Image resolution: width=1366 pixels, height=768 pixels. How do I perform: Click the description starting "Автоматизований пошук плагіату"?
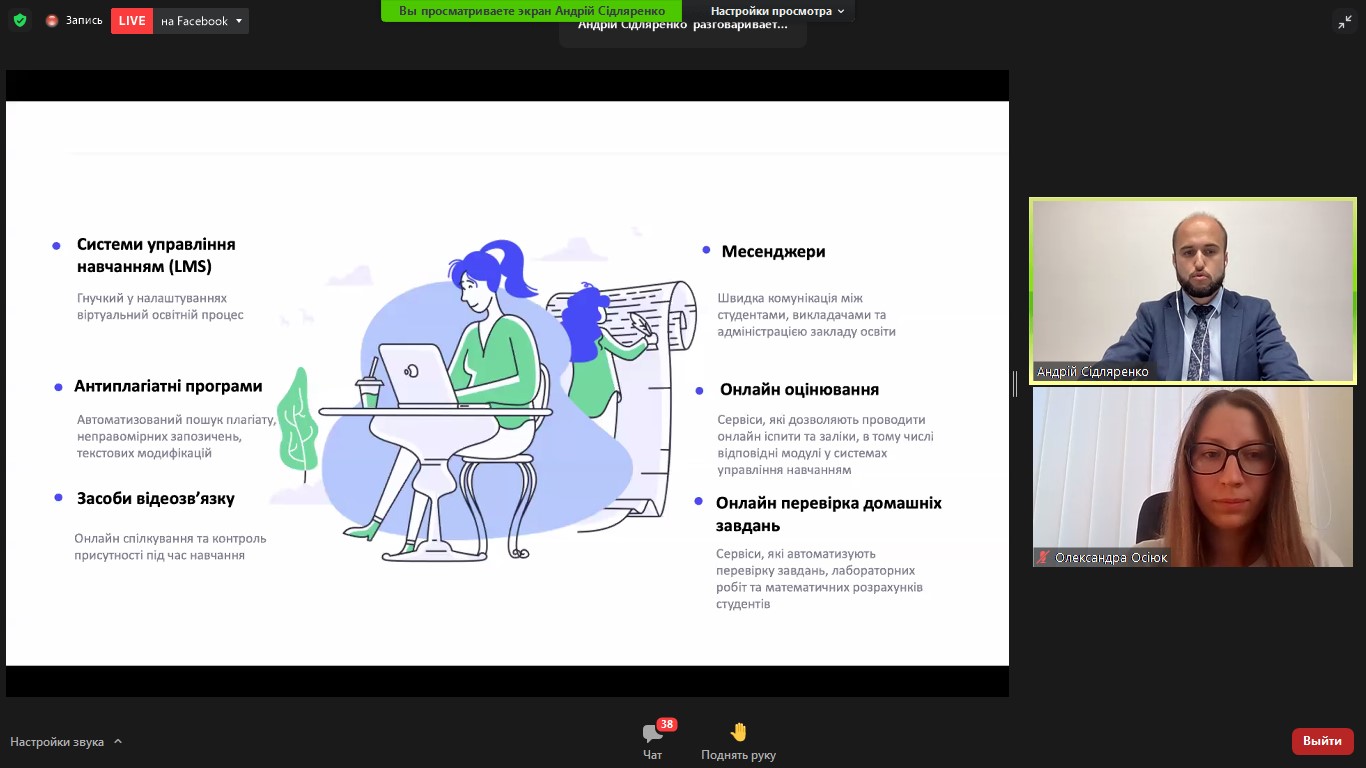click(x=176, y=436)
